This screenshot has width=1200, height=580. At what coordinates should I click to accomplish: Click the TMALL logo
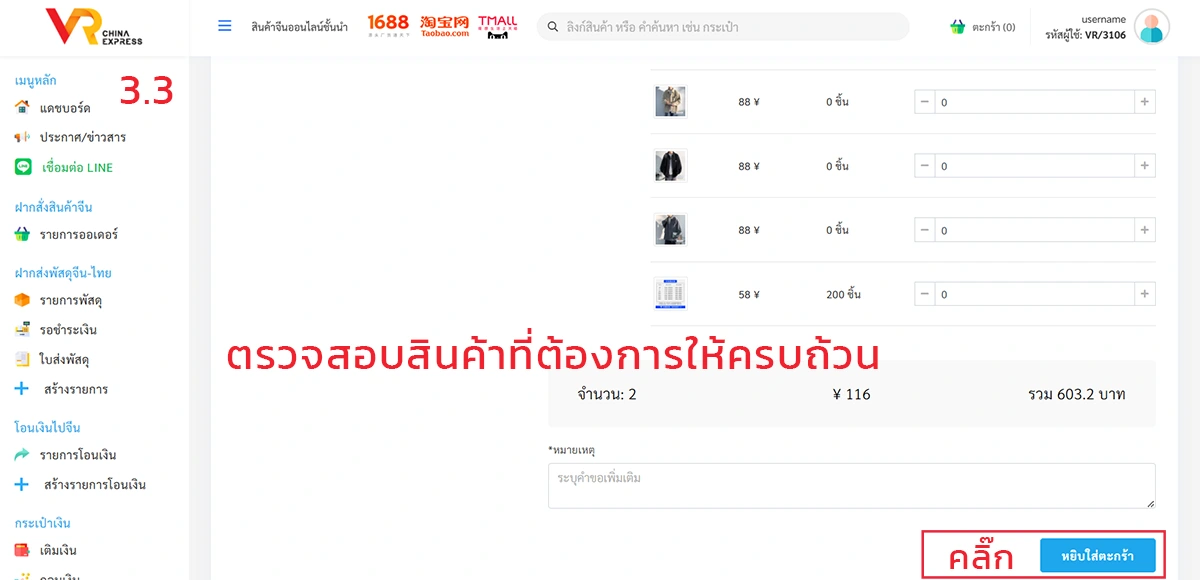pos(498,26)
